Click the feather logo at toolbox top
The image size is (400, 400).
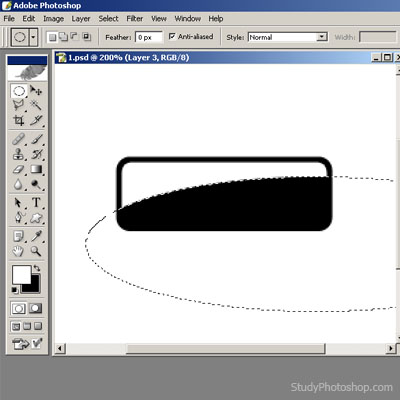pyautogui.click(x=27, y=72)
